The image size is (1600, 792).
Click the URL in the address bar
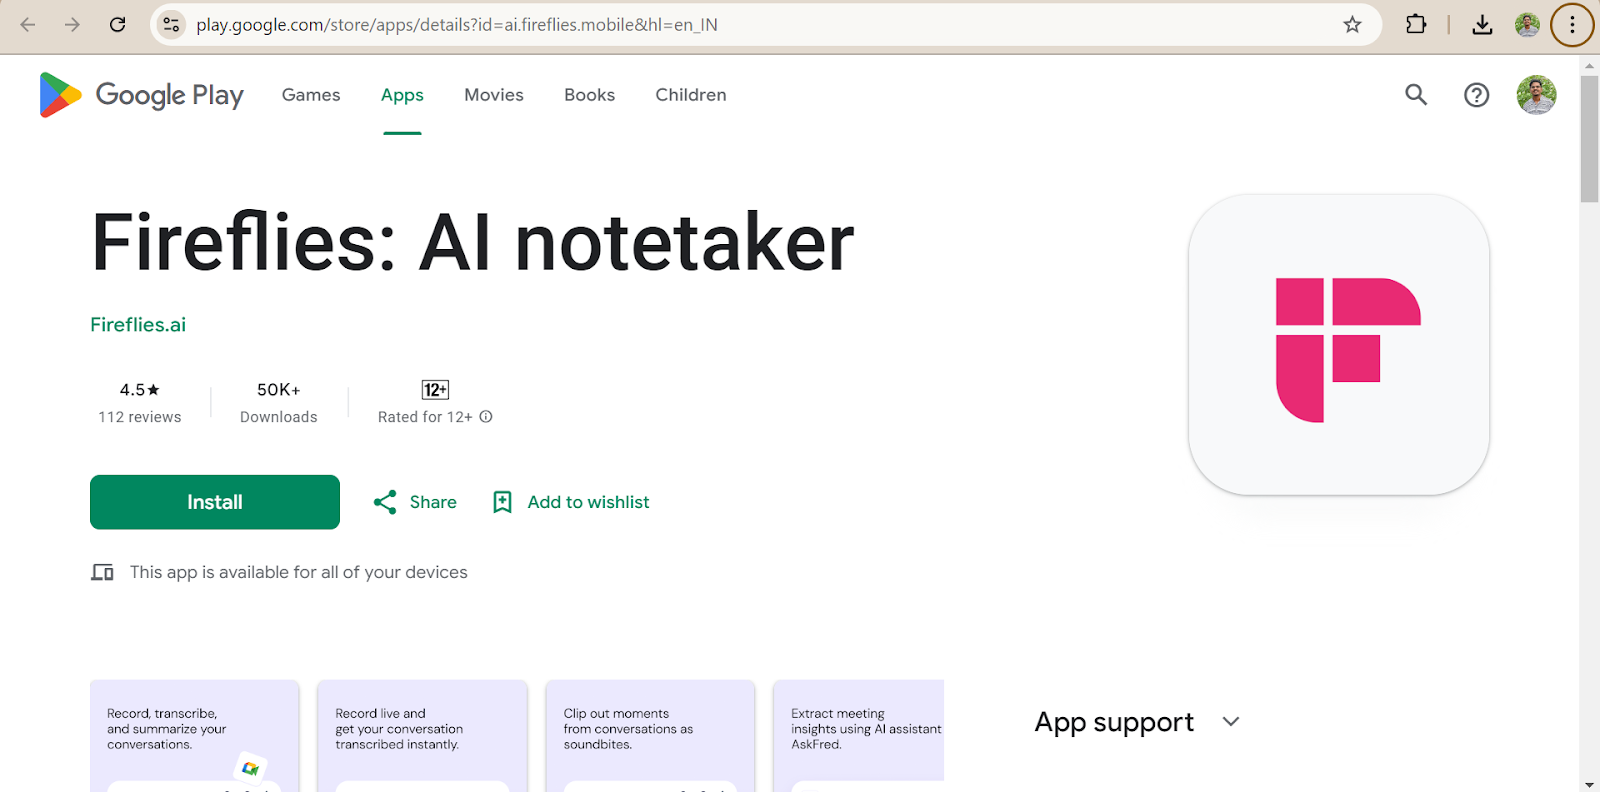(457, 25)
